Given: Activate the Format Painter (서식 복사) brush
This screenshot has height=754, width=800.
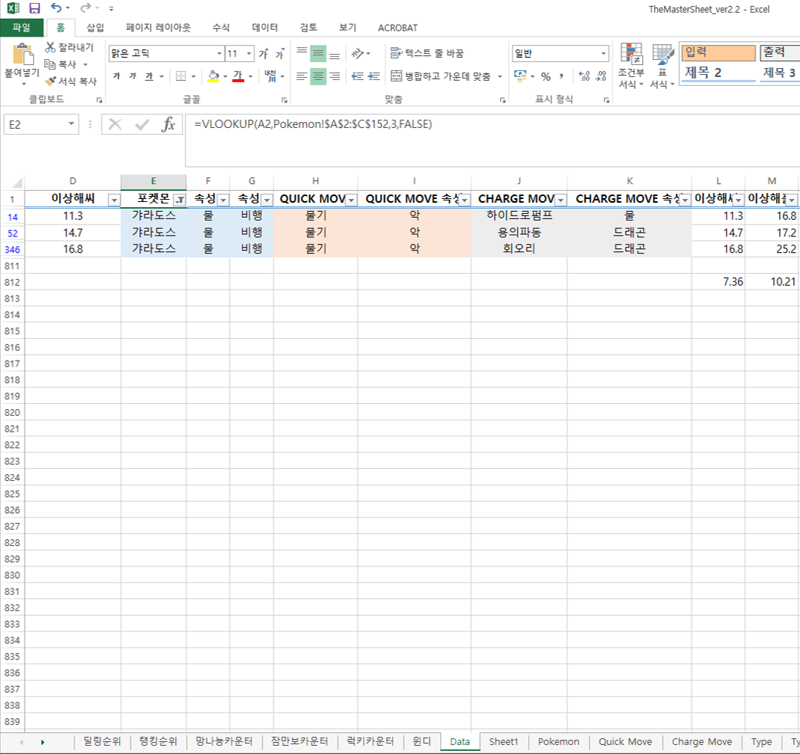Looking at the screenshot, I should pyautogui.click(x=50, y=81).
